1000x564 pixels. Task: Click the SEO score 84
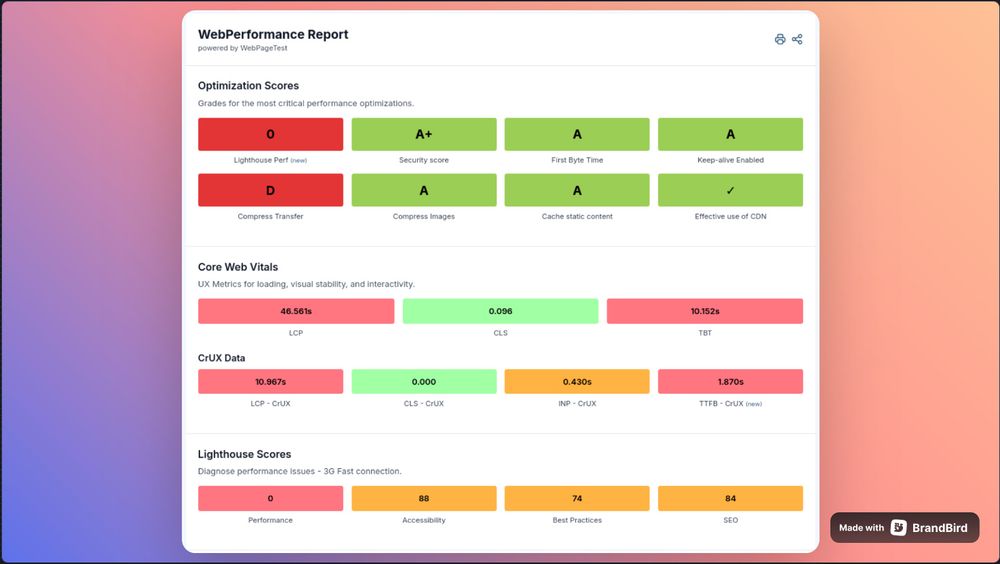(x=730, y=498)
